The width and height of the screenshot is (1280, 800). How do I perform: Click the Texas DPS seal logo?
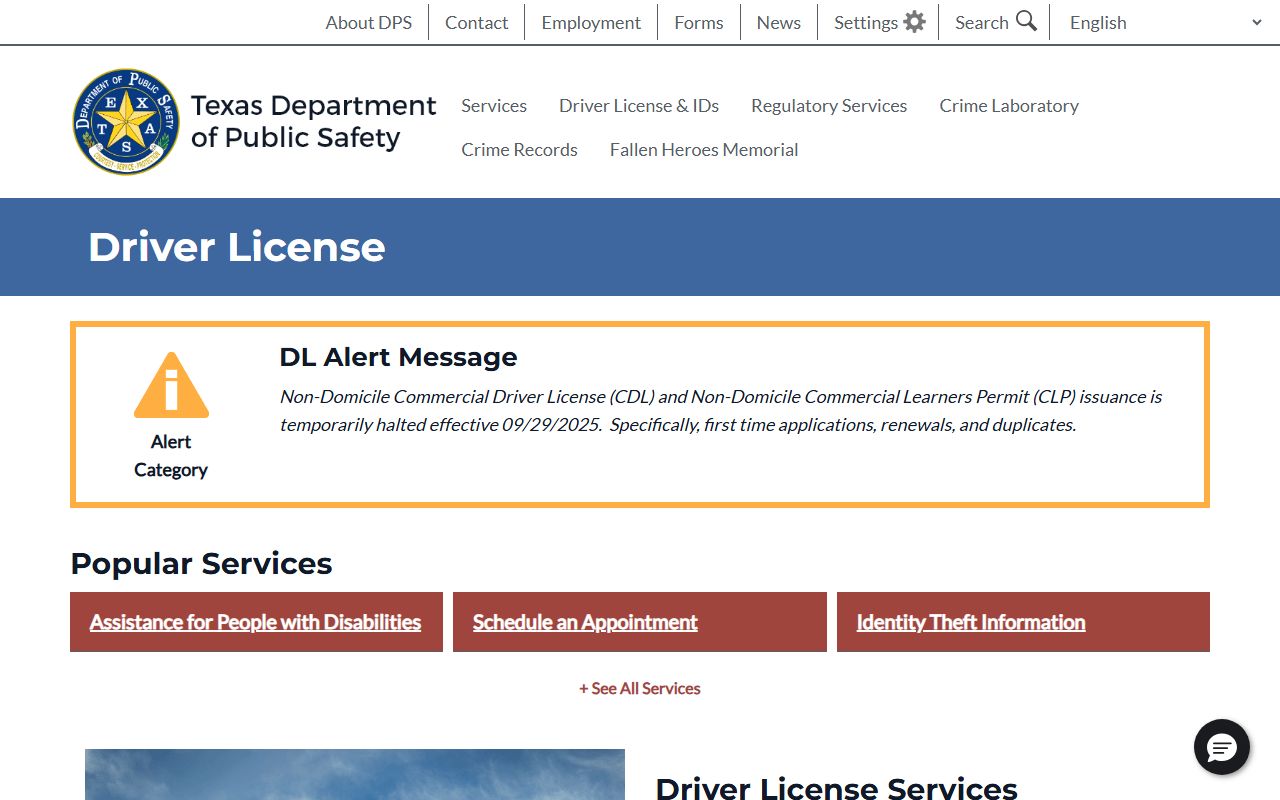[x=127, y=122]
